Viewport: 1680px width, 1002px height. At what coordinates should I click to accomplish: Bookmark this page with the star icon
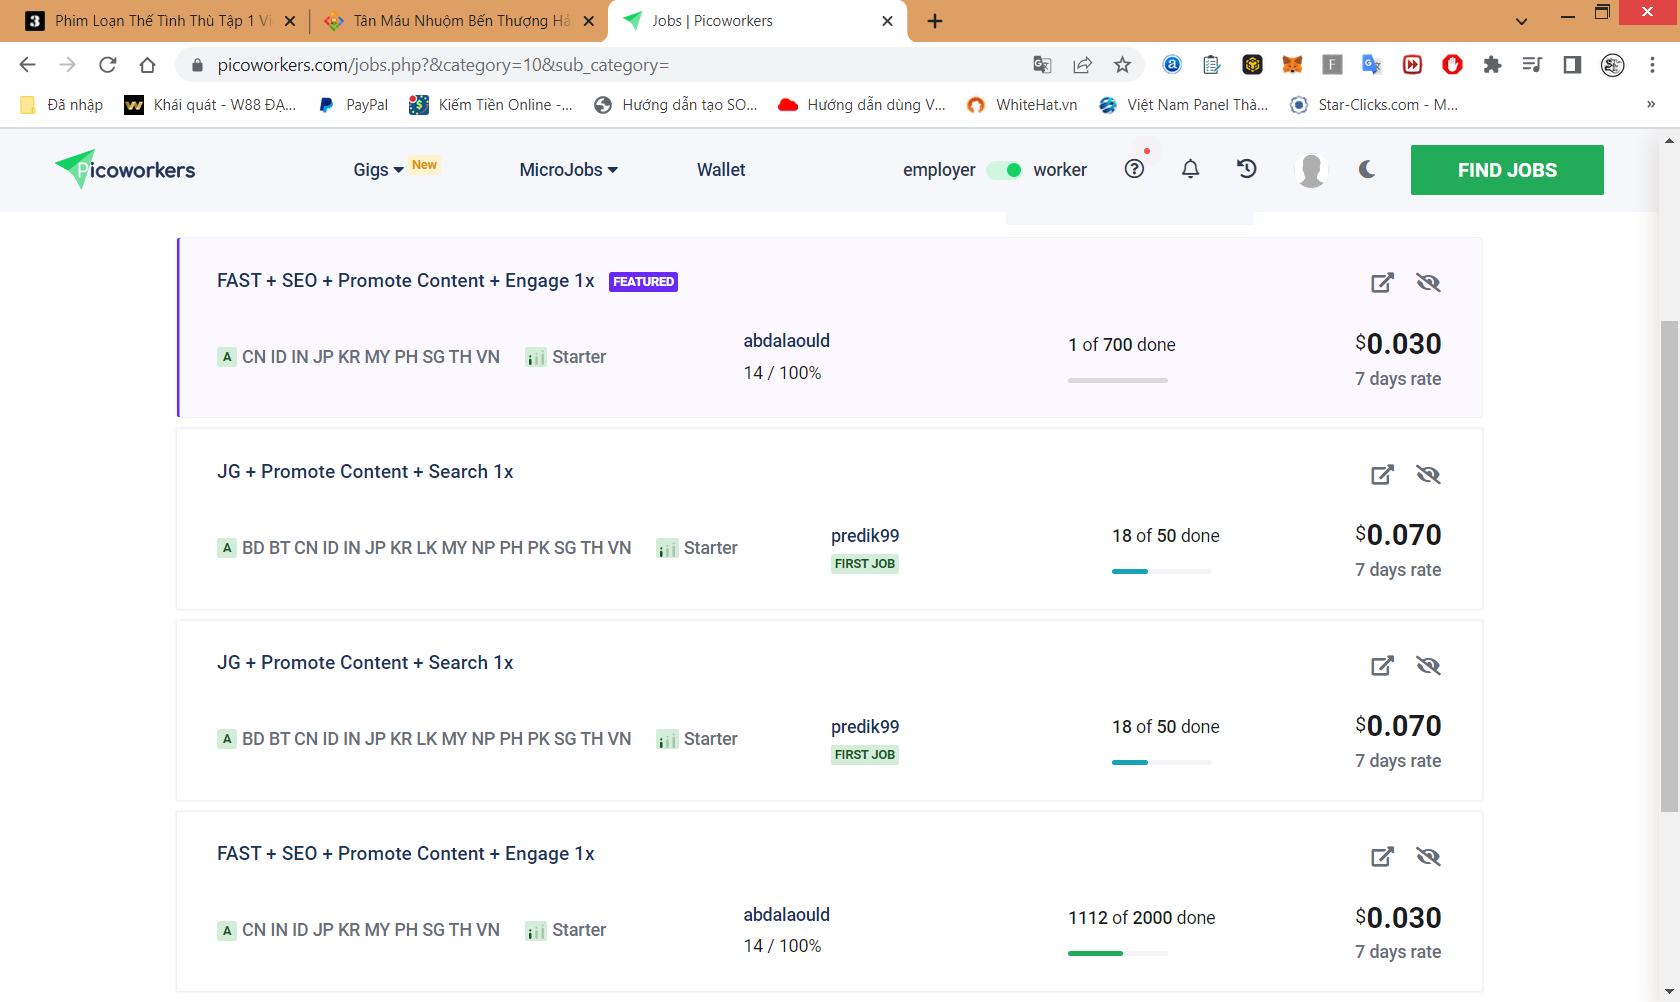tap(1122, 65)
